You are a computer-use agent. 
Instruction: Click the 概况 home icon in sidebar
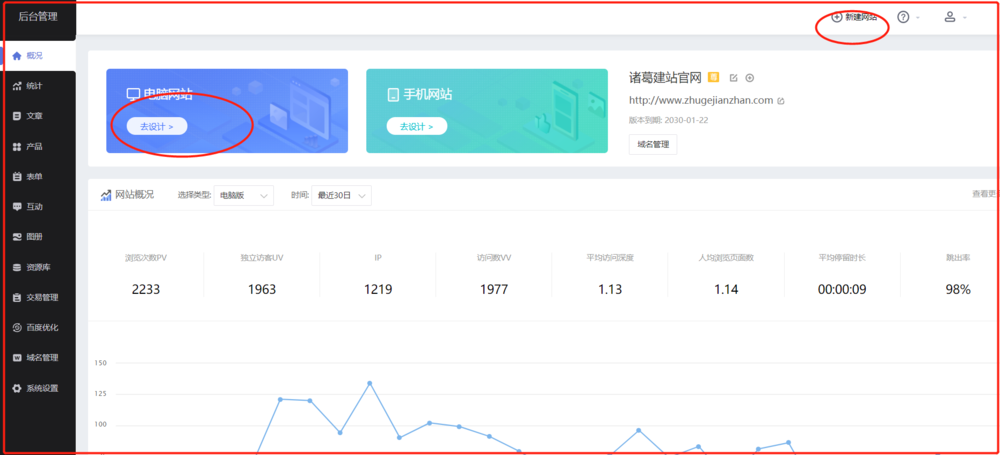pos(17,56)
